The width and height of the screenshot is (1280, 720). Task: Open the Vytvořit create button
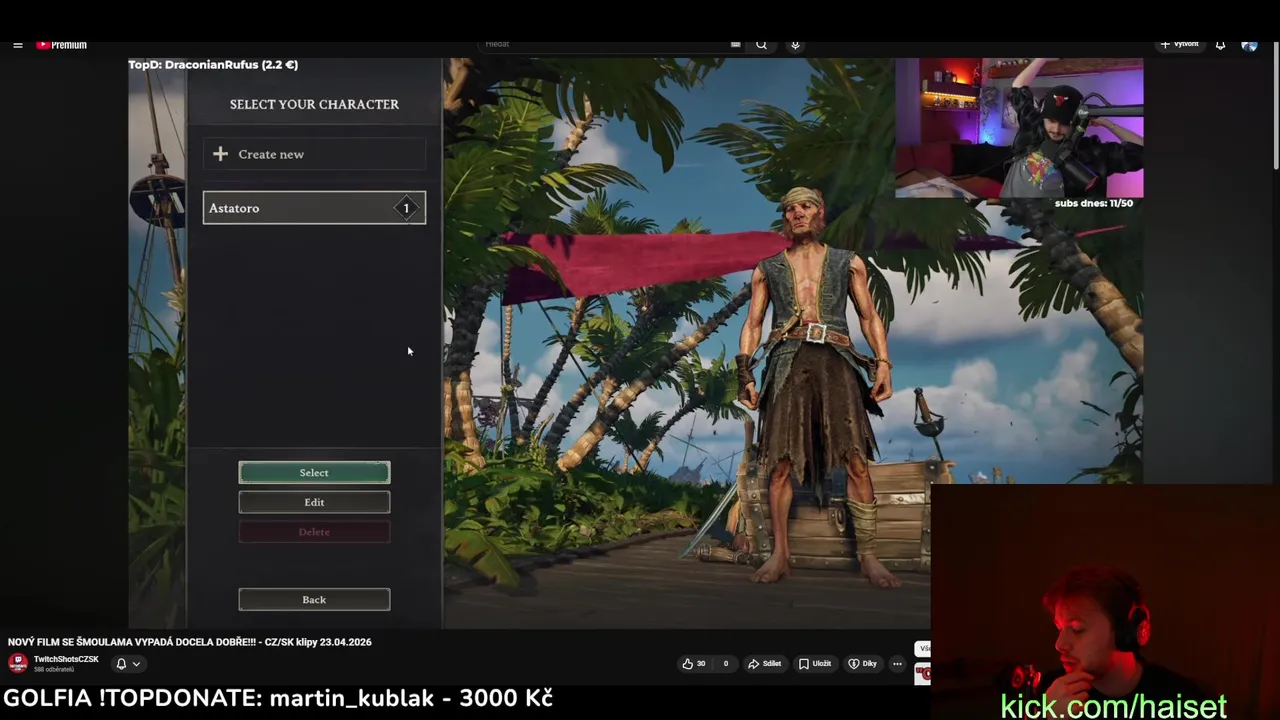pos(1179,44)
